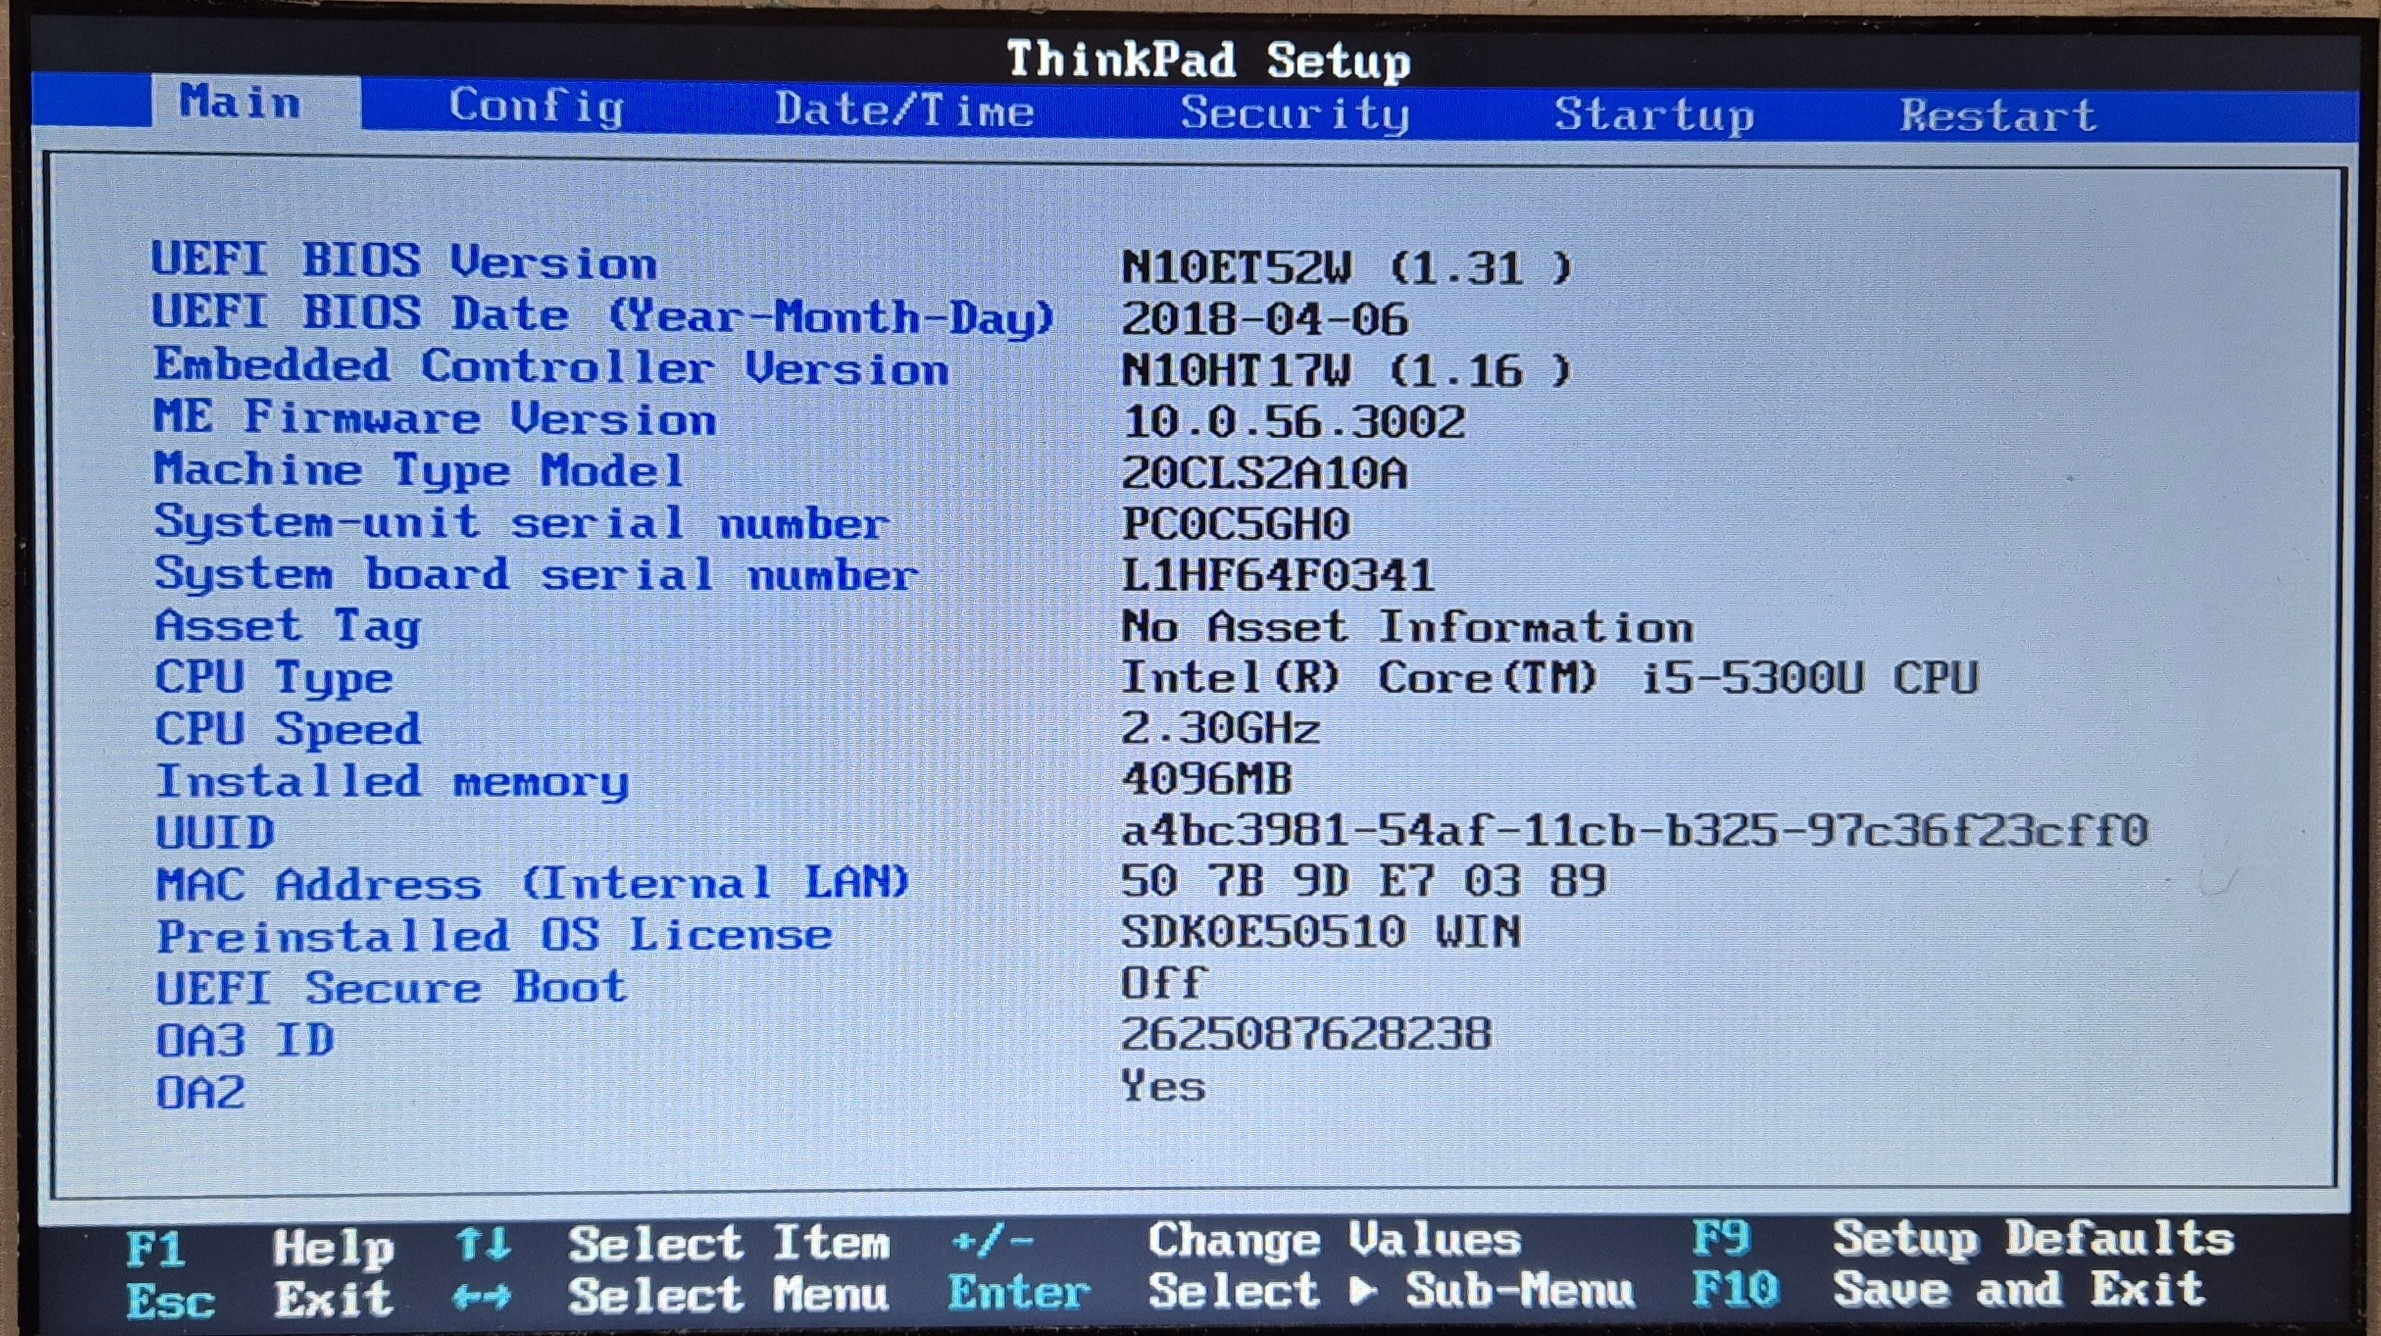Click the value N10HT17W (1.16)
2381x1336 pixels.
pyautogui.click(x=1347, y=371)
